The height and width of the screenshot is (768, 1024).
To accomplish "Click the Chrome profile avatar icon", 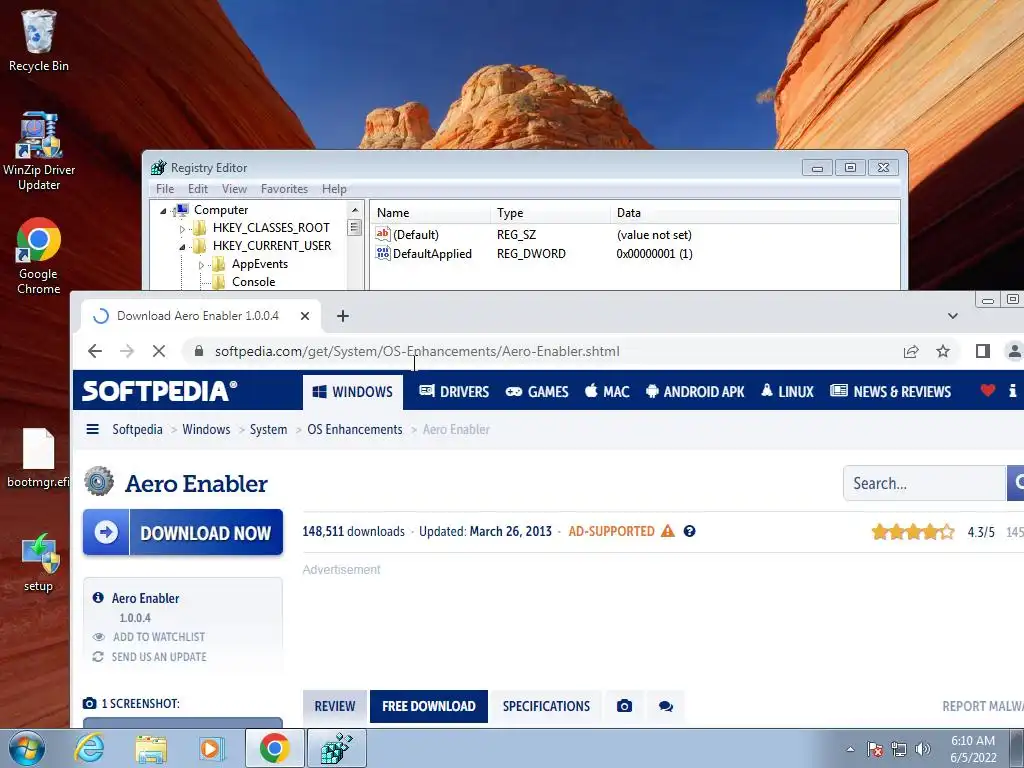I will coord(1014,351).
